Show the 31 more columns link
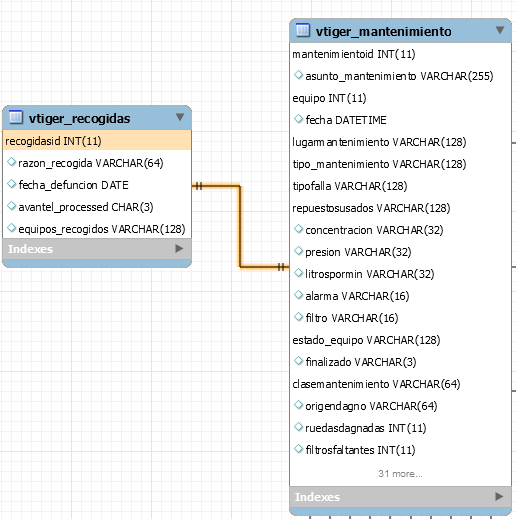Viewport: 516px width, 519px height. (x=400, y=474)
